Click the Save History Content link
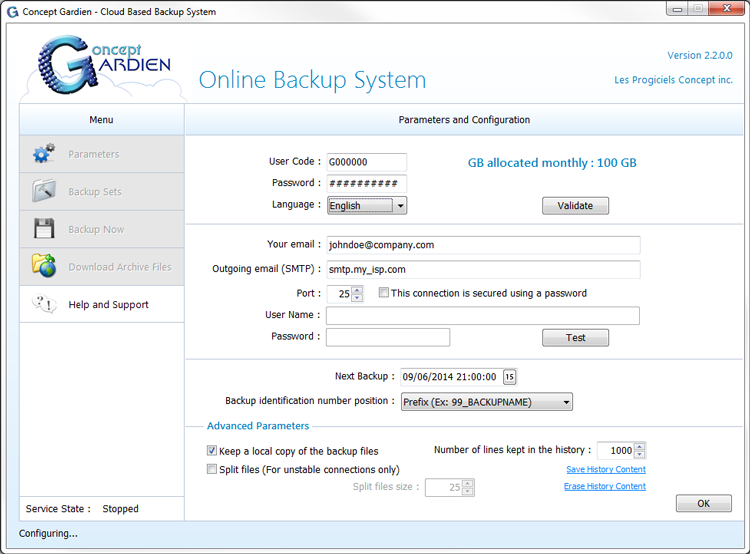750x554 pixels. pos(605,469)
